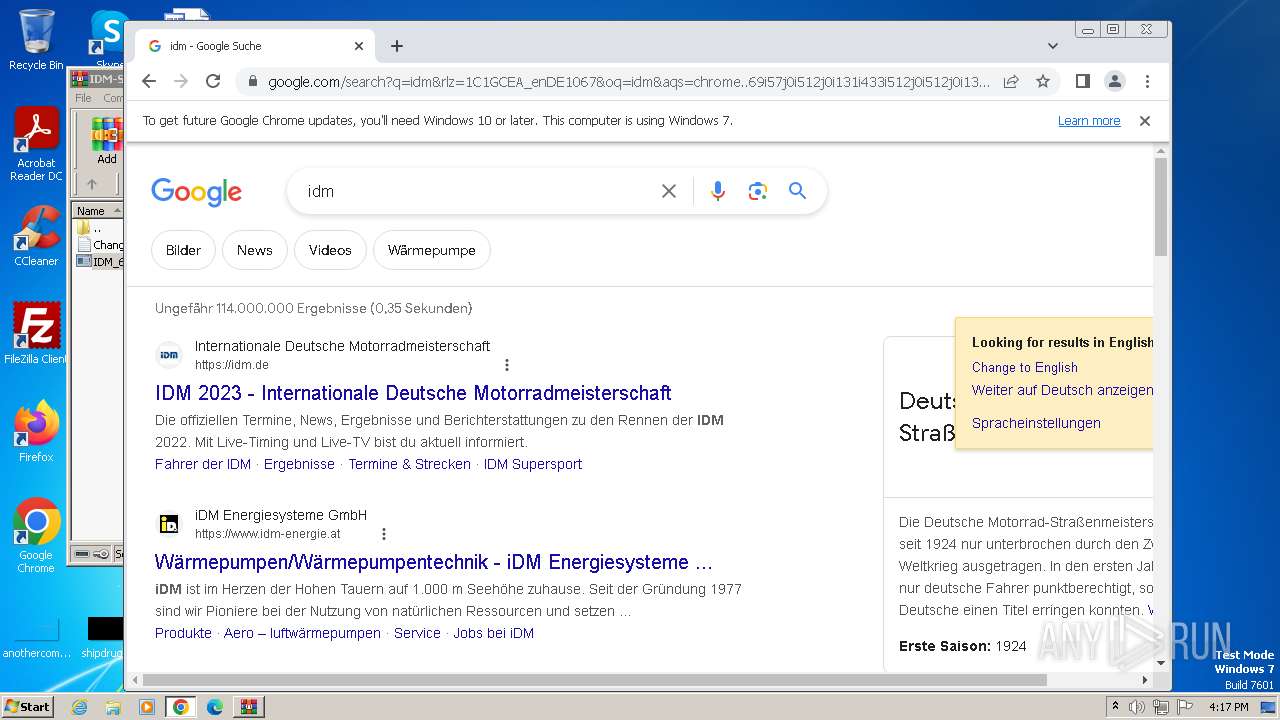Open the 'Jobs bei iDM' sitelink
1280x720 pixels.
(494, 633)
